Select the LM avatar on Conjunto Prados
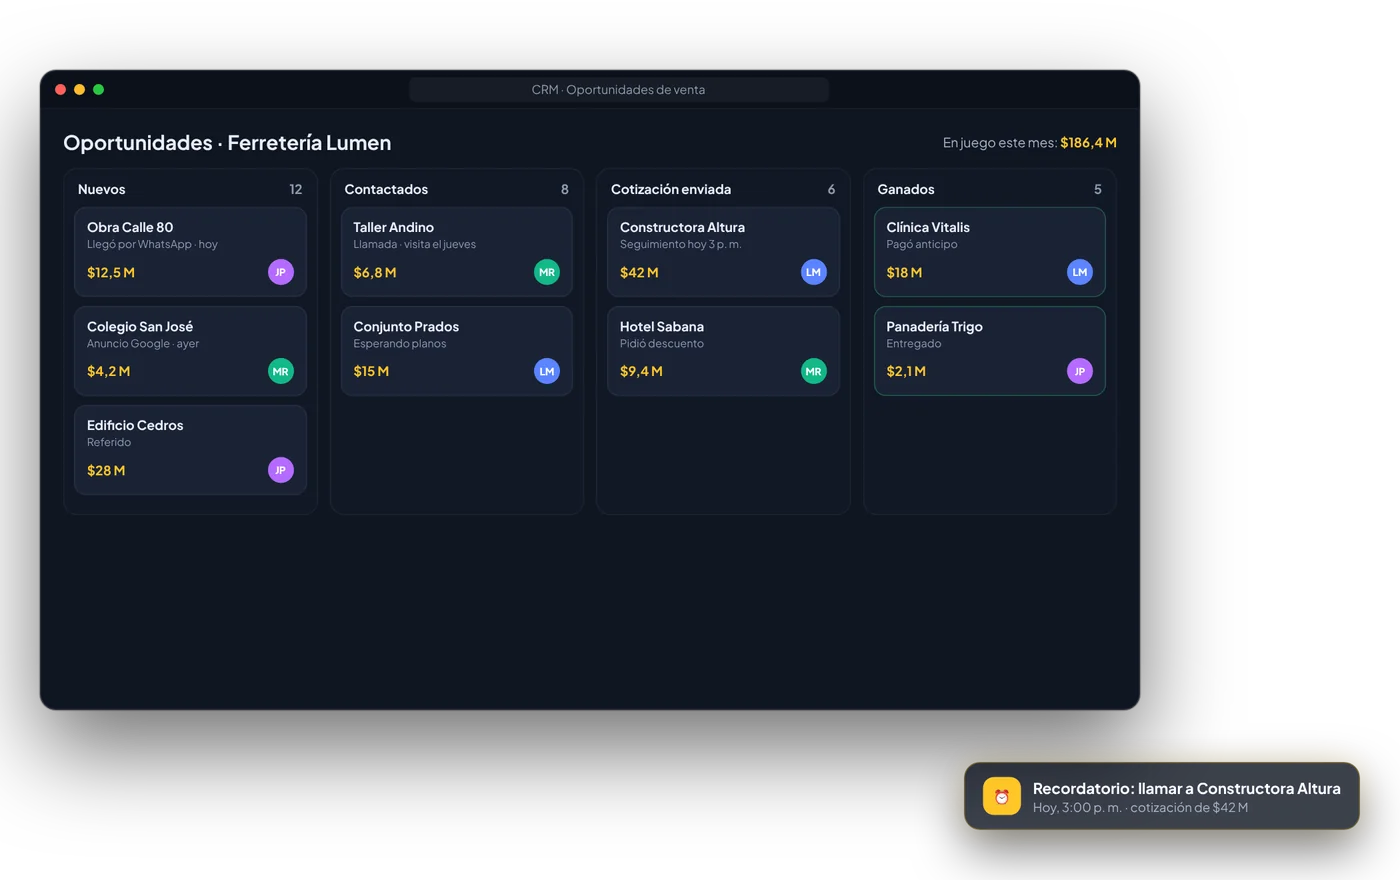Image resolution: width=1400 pixels, height=880 pixels. [547, 371]
